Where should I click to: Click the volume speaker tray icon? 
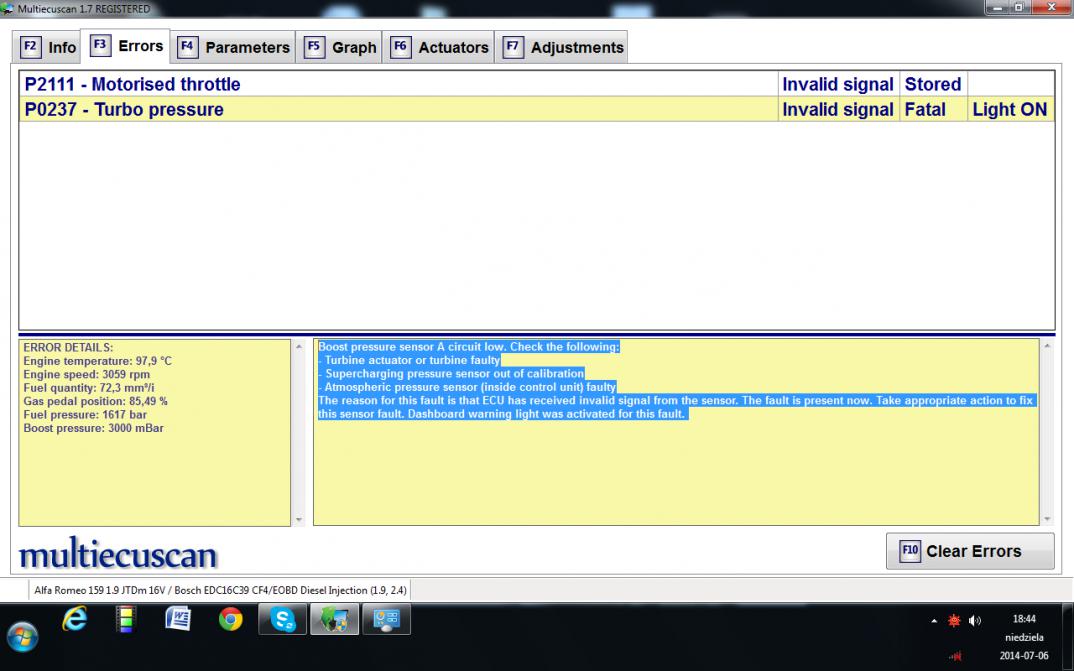975,620
